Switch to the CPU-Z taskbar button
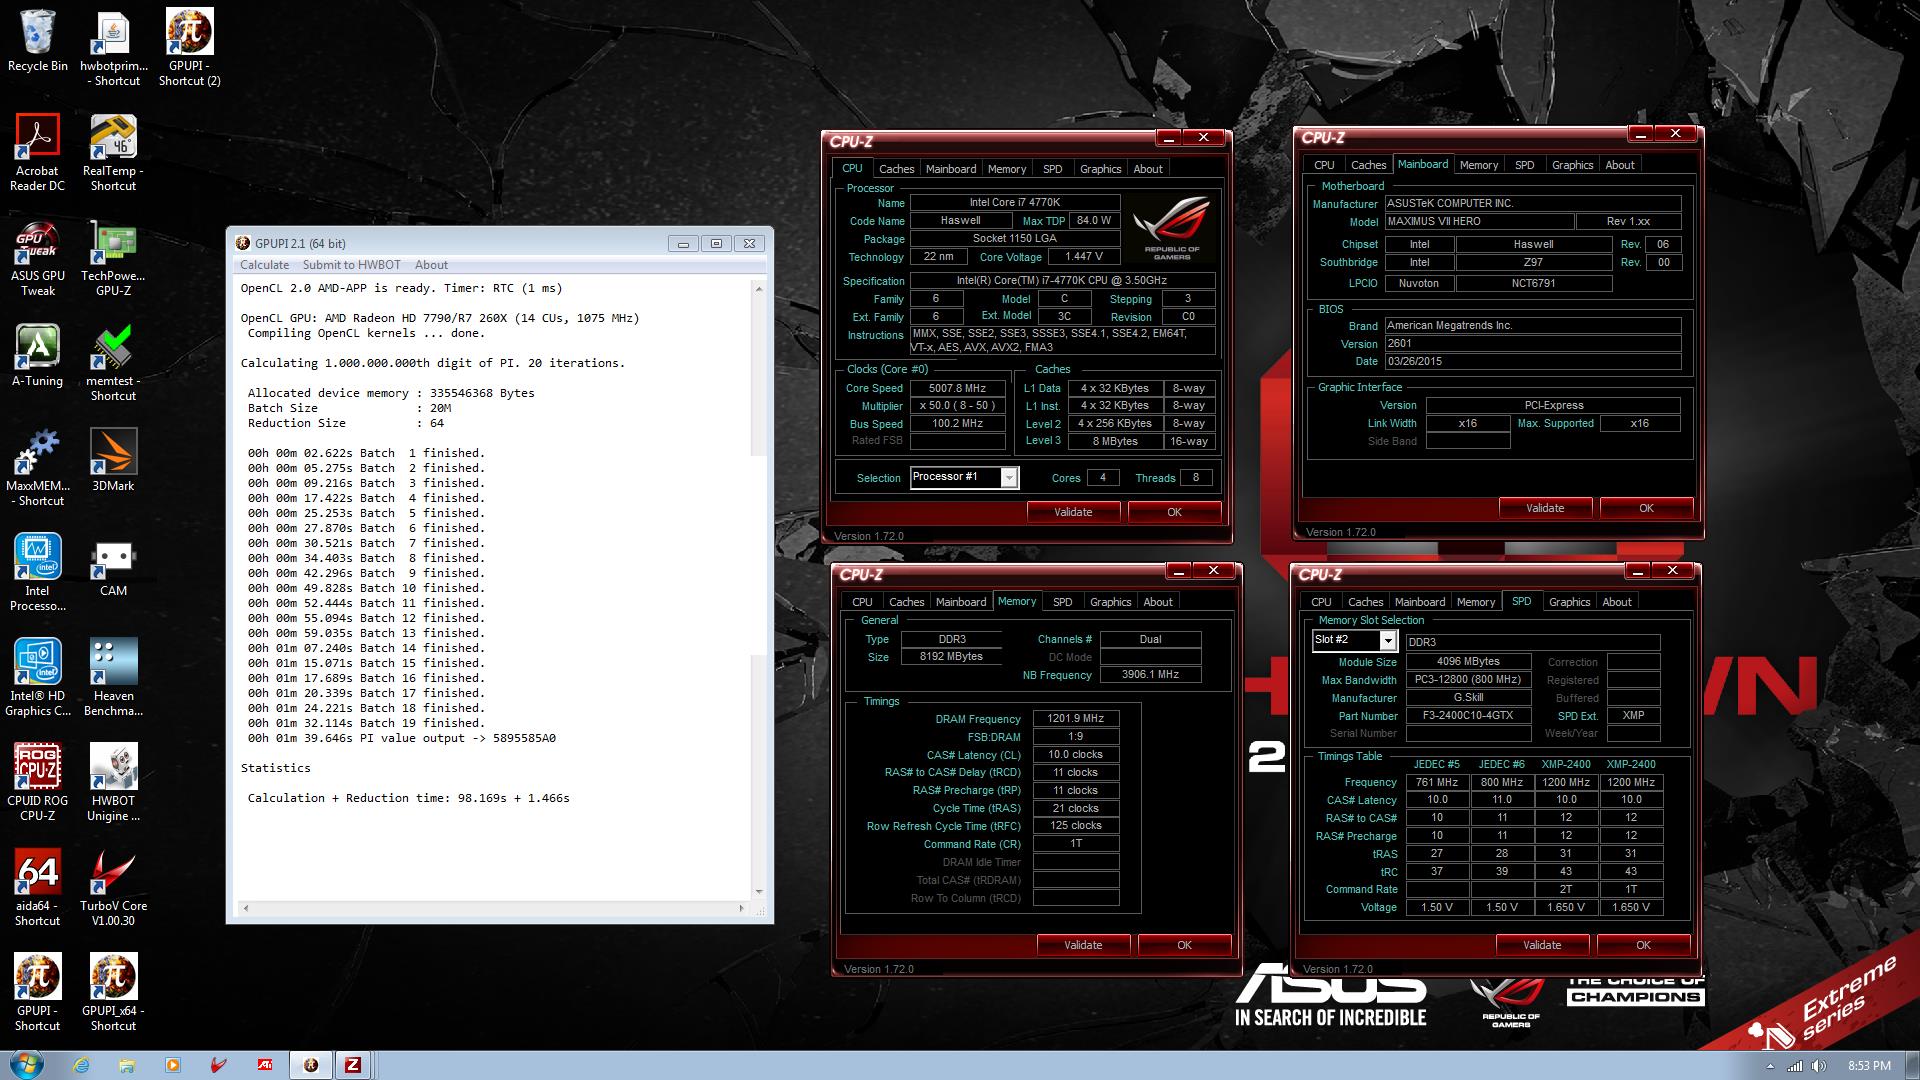 click(353, 1065)
